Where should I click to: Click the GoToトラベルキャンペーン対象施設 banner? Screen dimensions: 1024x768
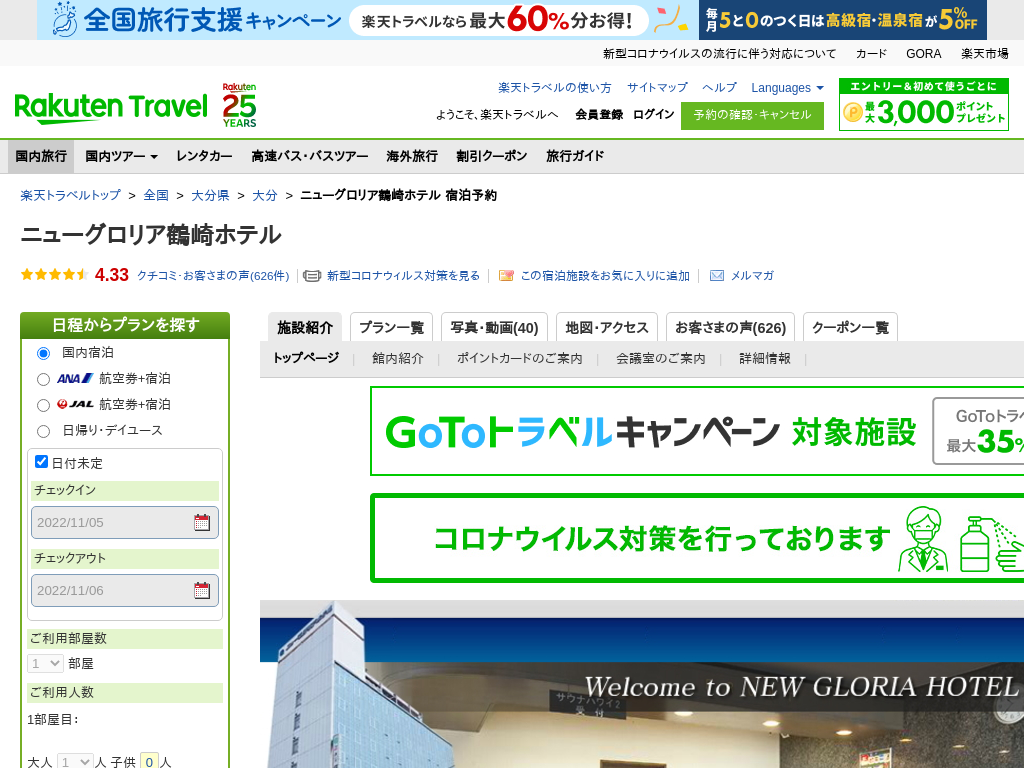[x=697, y=431]
